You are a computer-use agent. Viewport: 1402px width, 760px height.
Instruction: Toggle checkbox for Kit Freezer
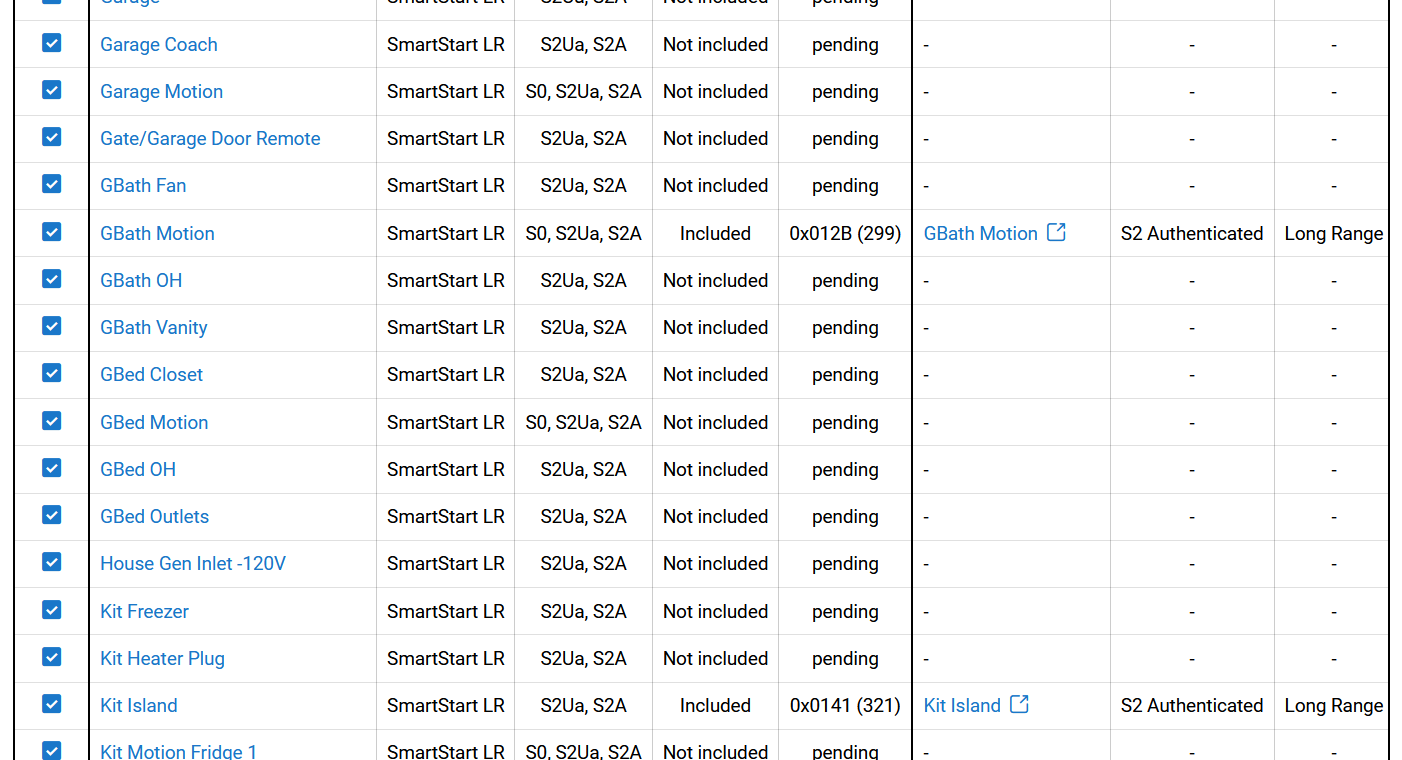point(52,610)
